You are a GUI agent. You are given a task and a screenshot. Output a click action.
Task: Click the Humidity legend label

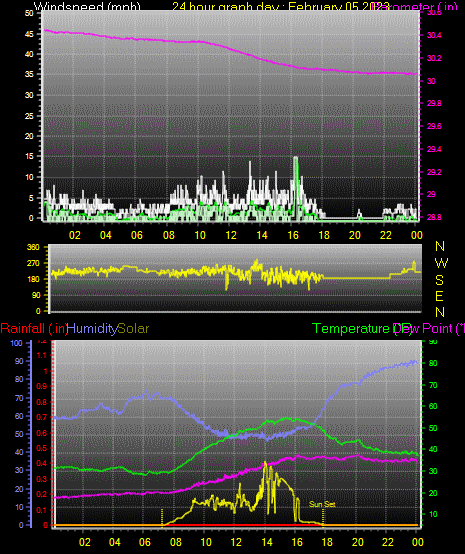[92, 329]
